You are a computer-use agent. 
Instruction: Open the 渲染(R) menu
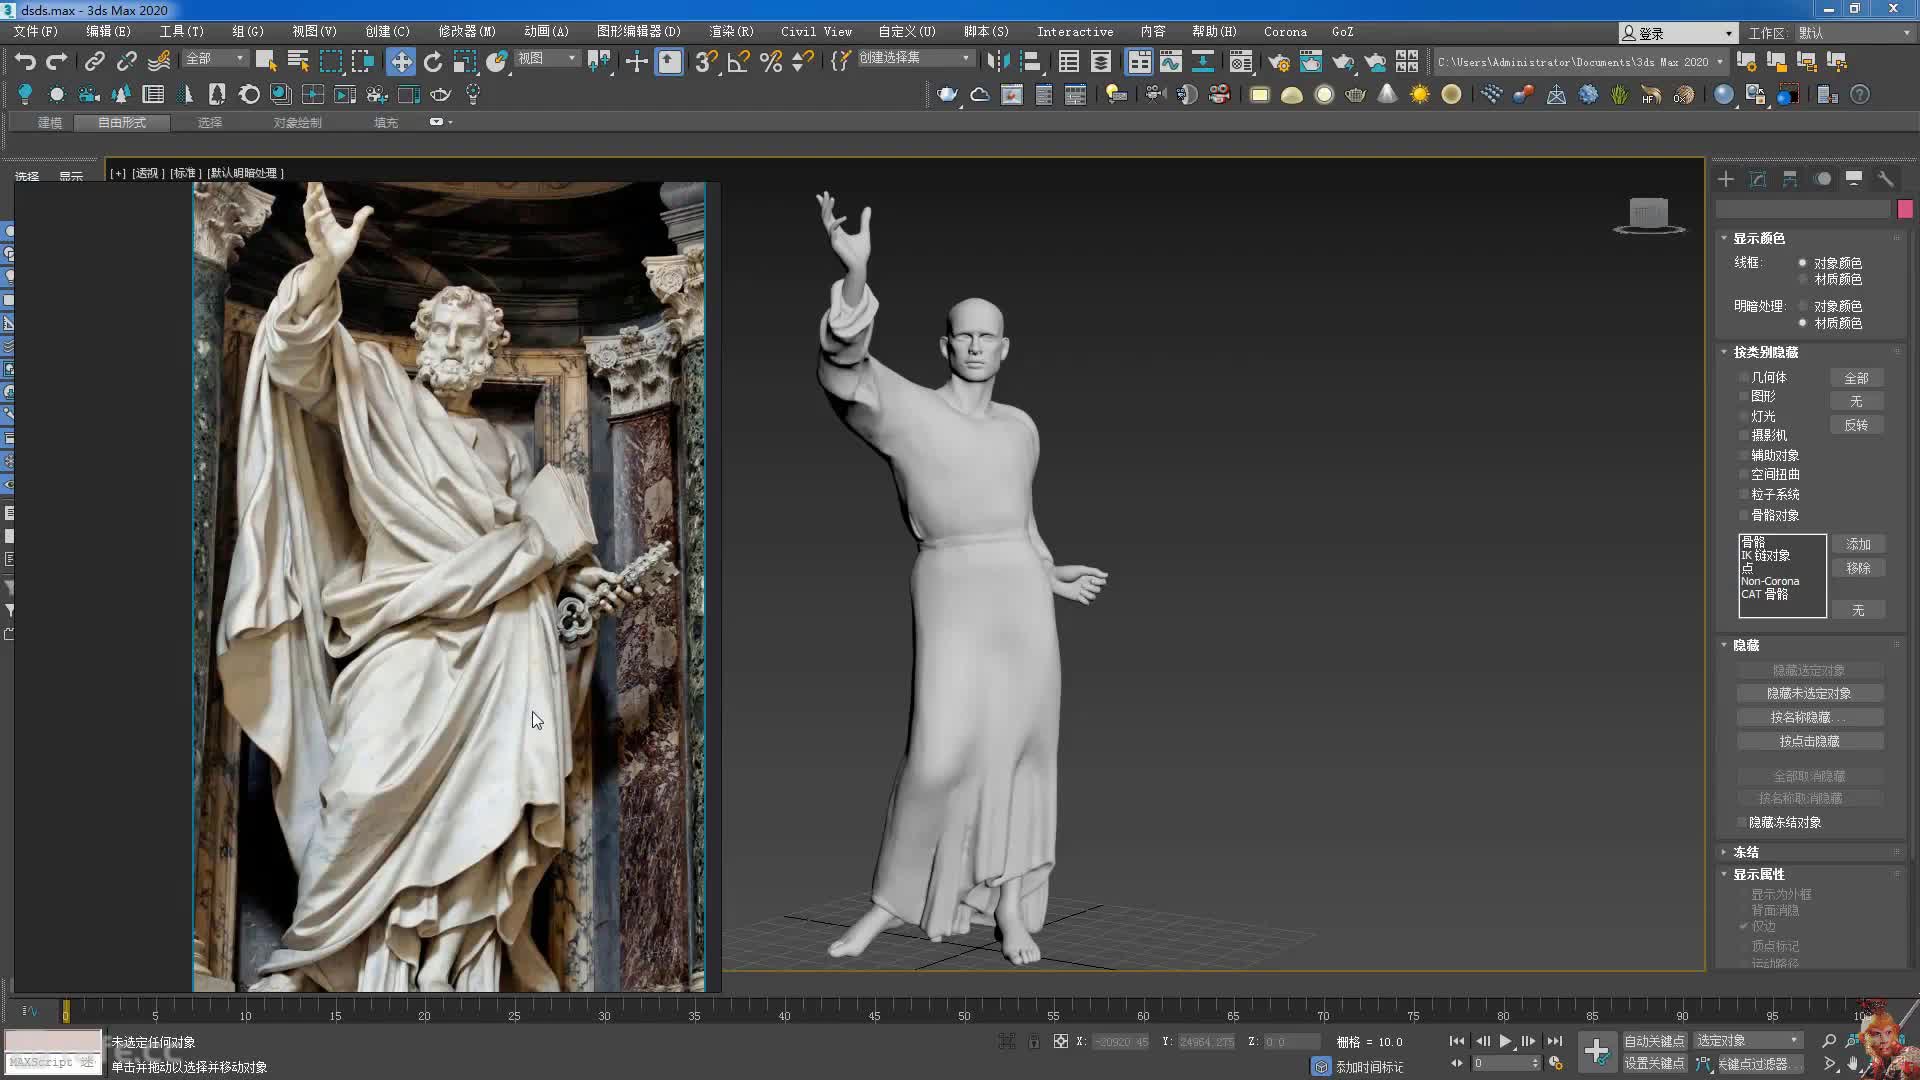click(x=731, y=32)
